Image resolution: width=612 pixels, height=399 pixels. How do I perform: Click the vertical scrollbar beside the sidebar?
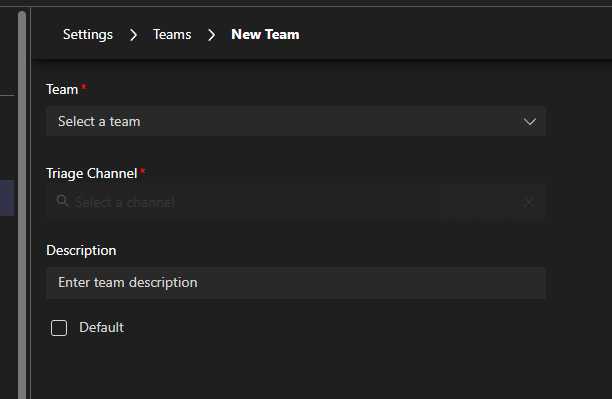tap(22, 205)
